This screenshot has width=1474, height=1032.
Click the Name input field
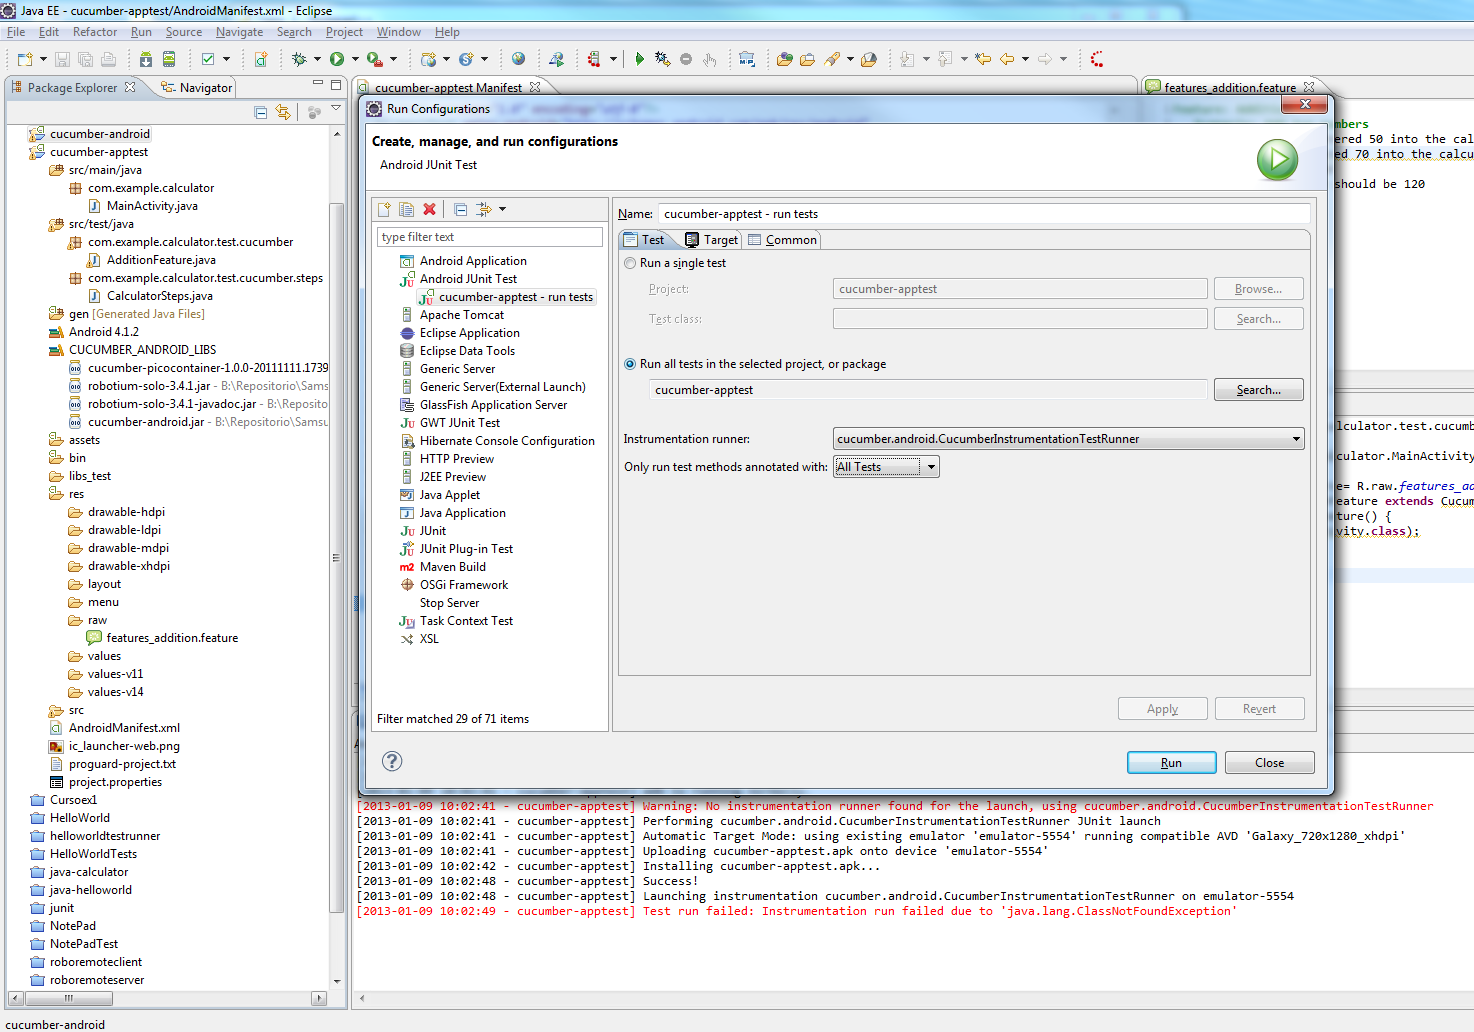tap(984, 214)
